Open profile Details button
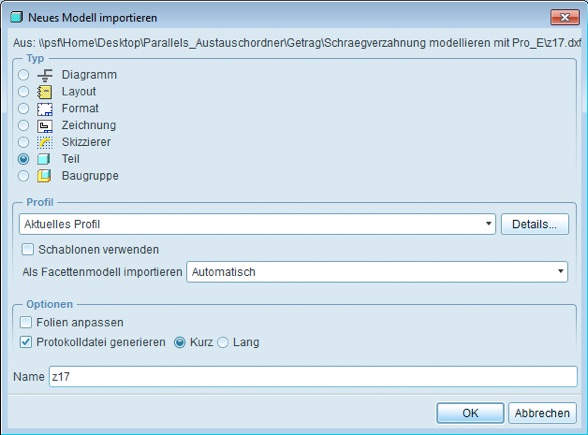588x435 pixels. [x=535, y=224]
